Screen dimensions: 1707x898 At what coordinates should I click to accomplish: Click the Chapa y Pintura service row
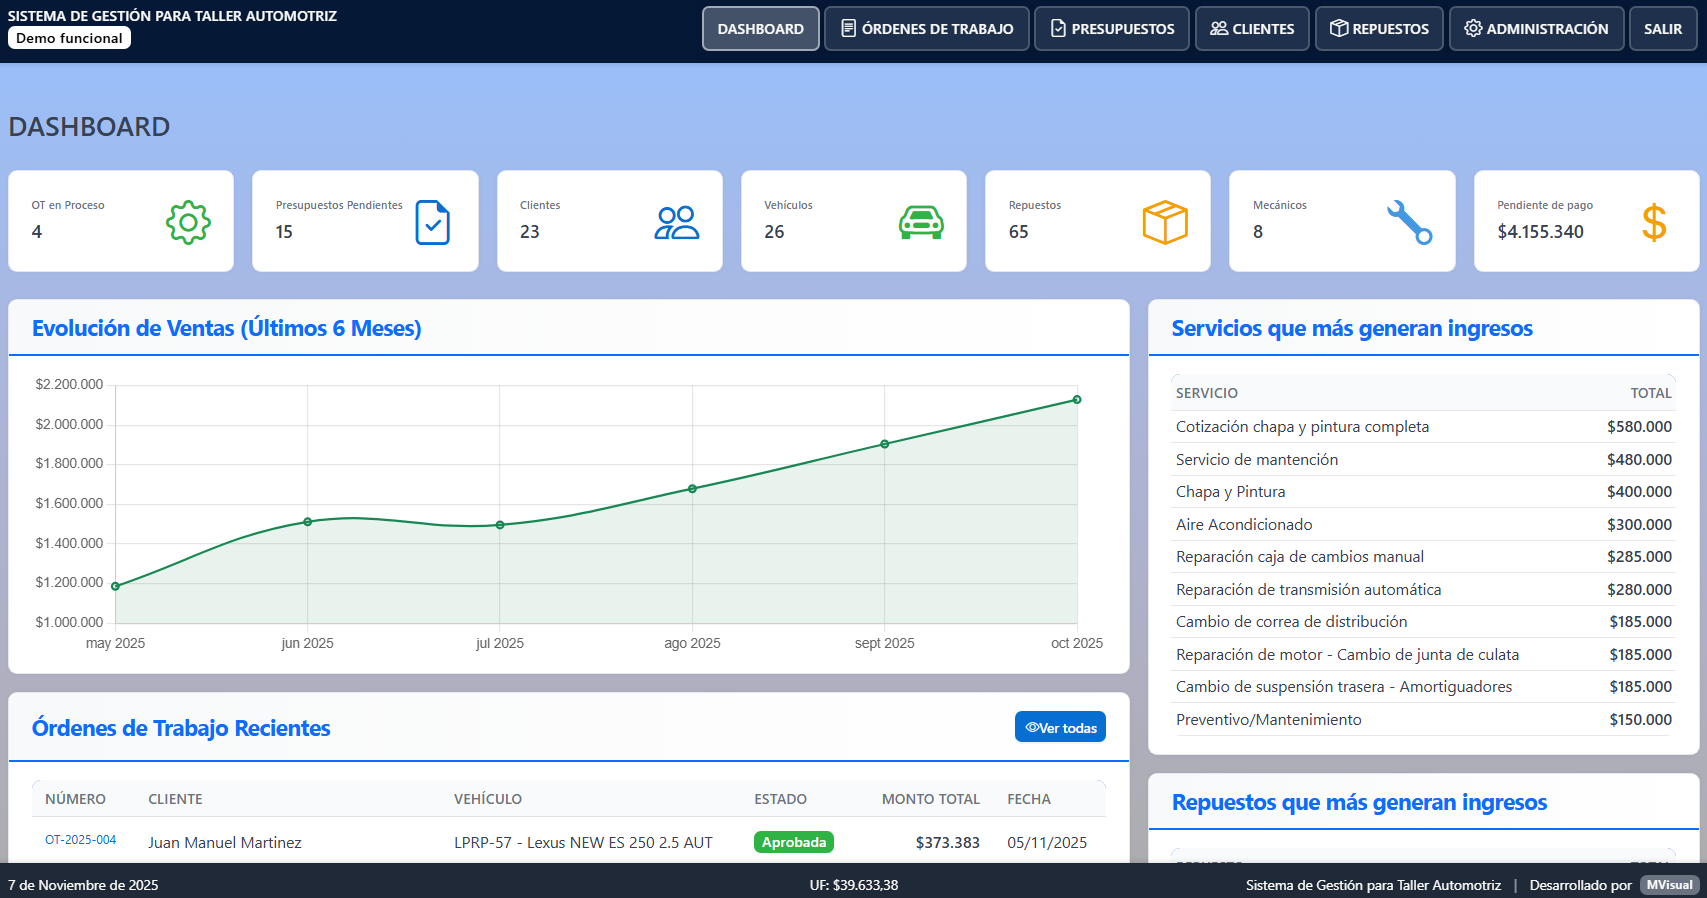[x=1423, y=492]
